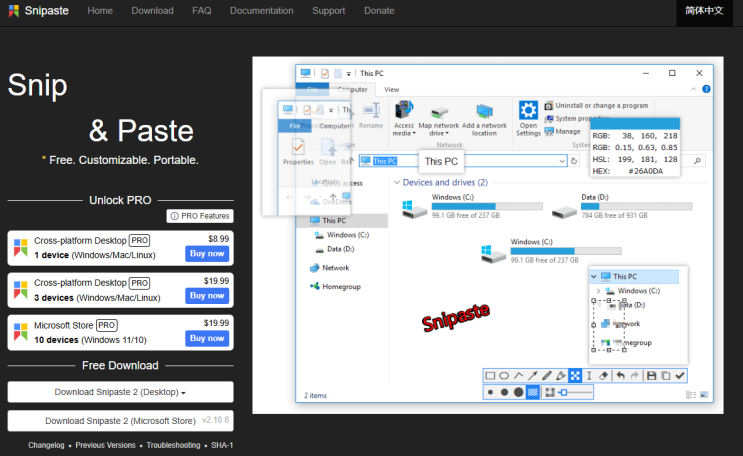Image resolution: width=743 pixels, height=456 pixels.
Task: Choose the medium dot brush size
Action: [x=504, y=392]
